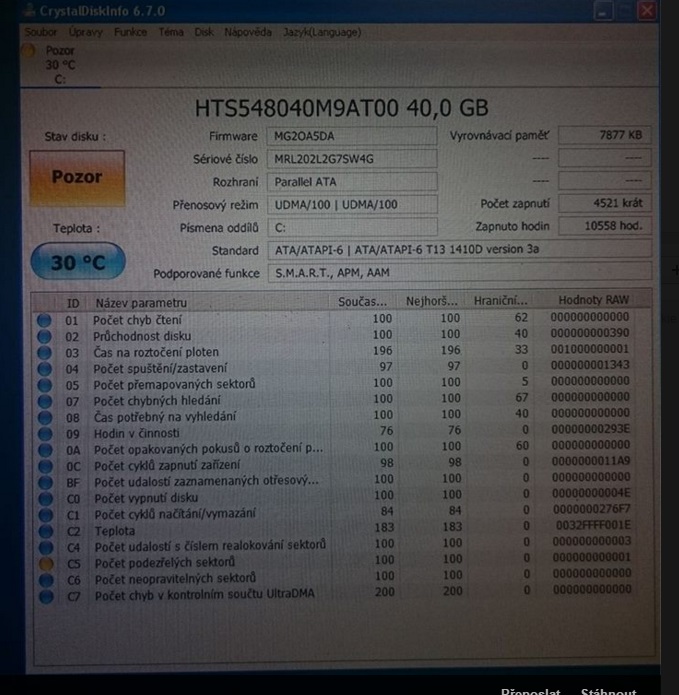Click blue status dot for 05 Počet přemapovaných sektorů
The height and width of the screenshot is (695, 679).
(x=44, y=385)
